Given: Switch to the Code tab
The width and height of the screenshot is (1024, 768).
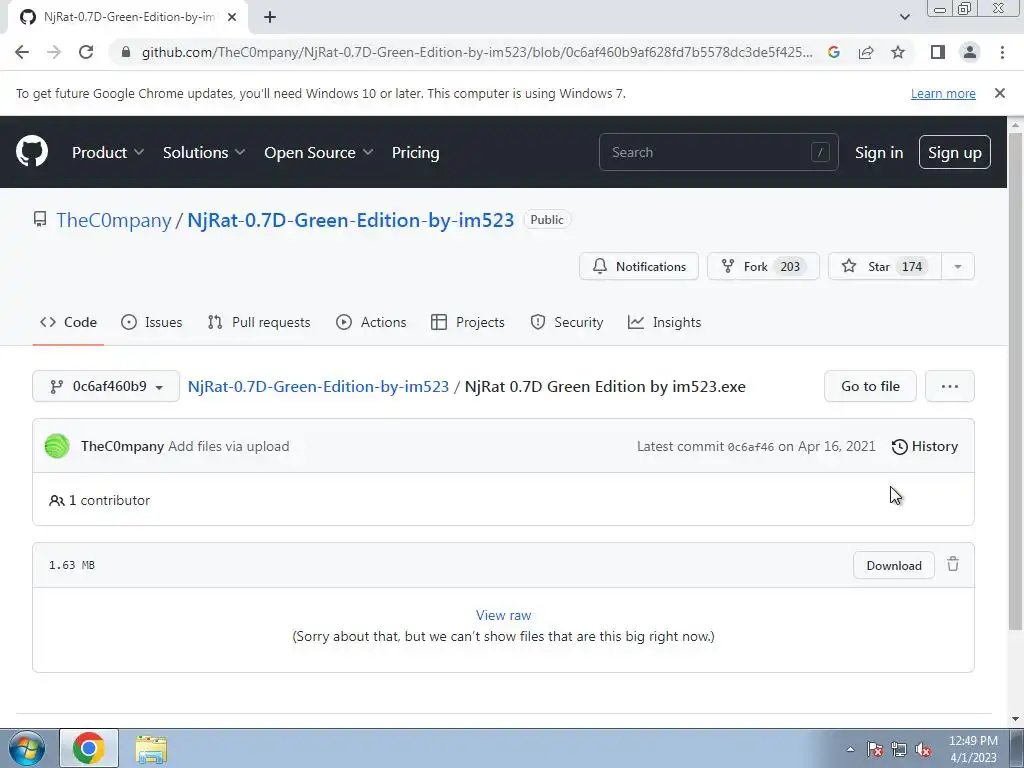Looking at the screenshot, I should point(68,322).
